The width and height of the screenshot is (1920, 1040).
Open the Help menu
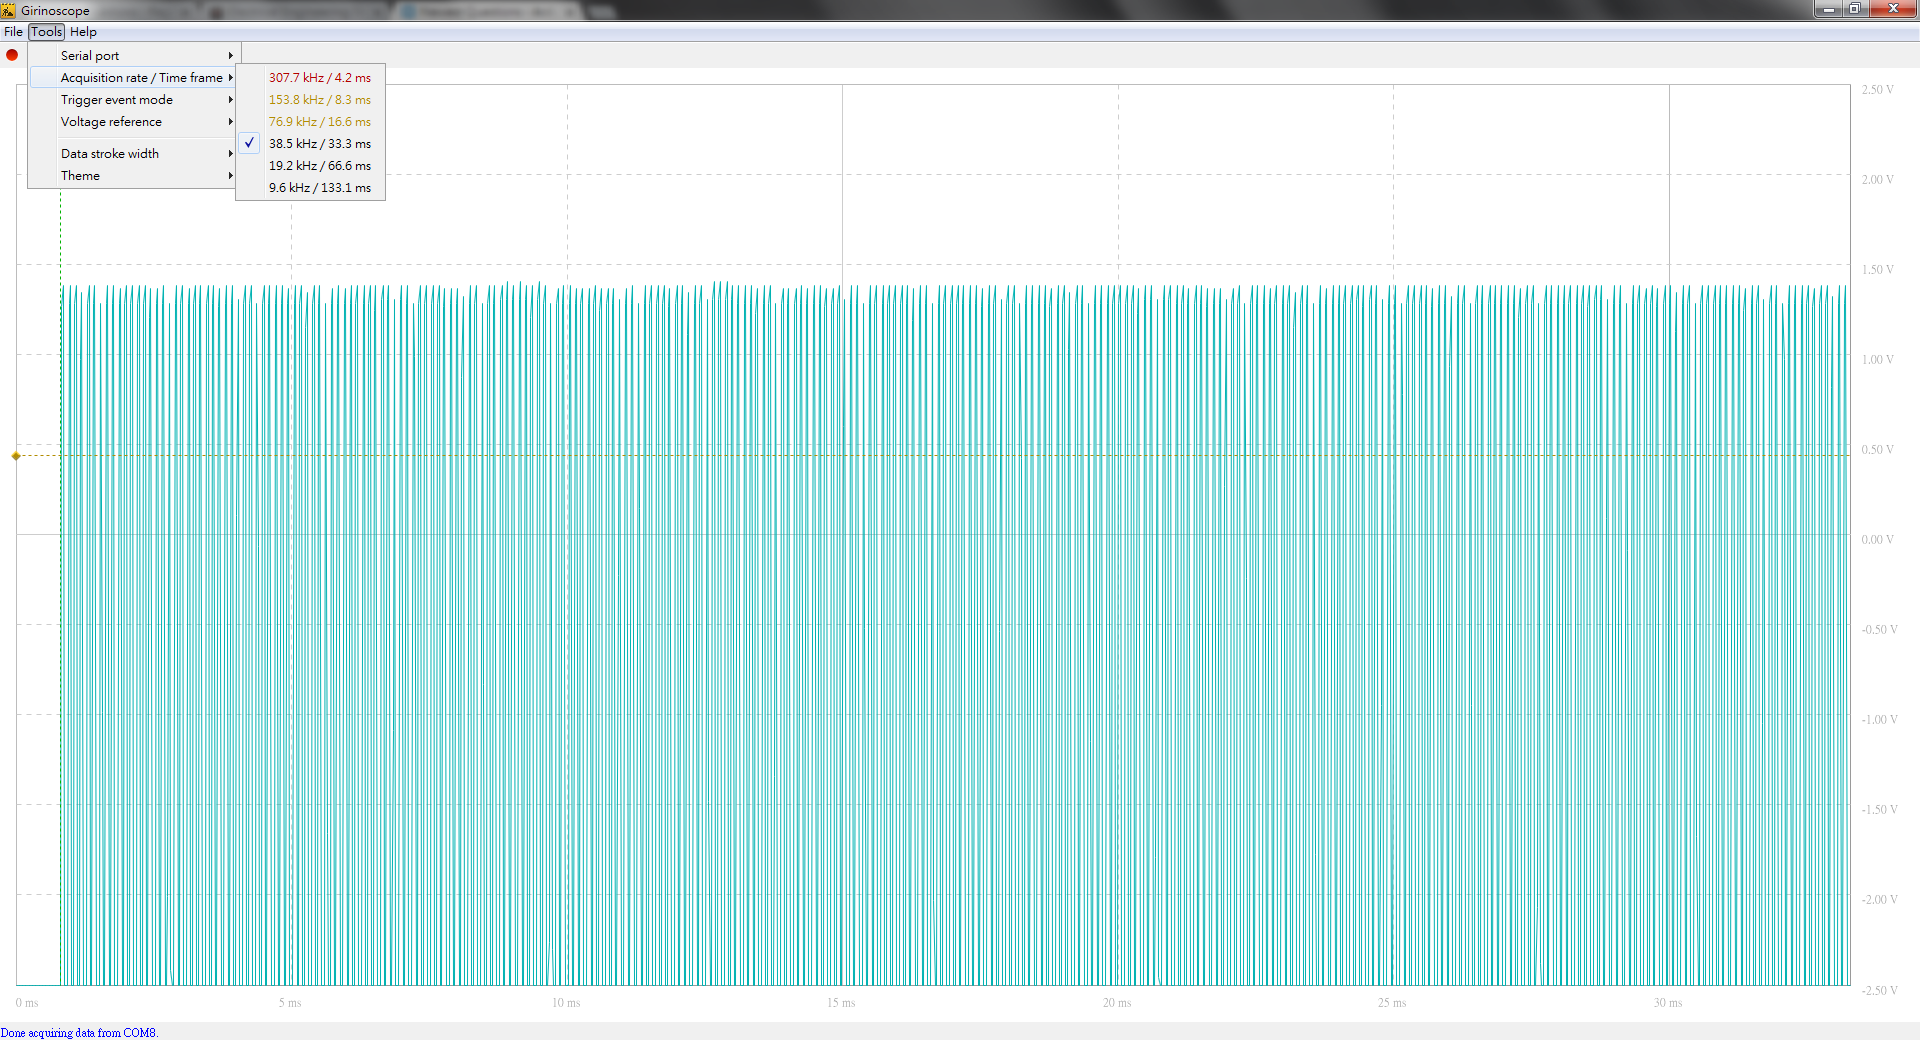pyautogui.click(x=83, y=32)
